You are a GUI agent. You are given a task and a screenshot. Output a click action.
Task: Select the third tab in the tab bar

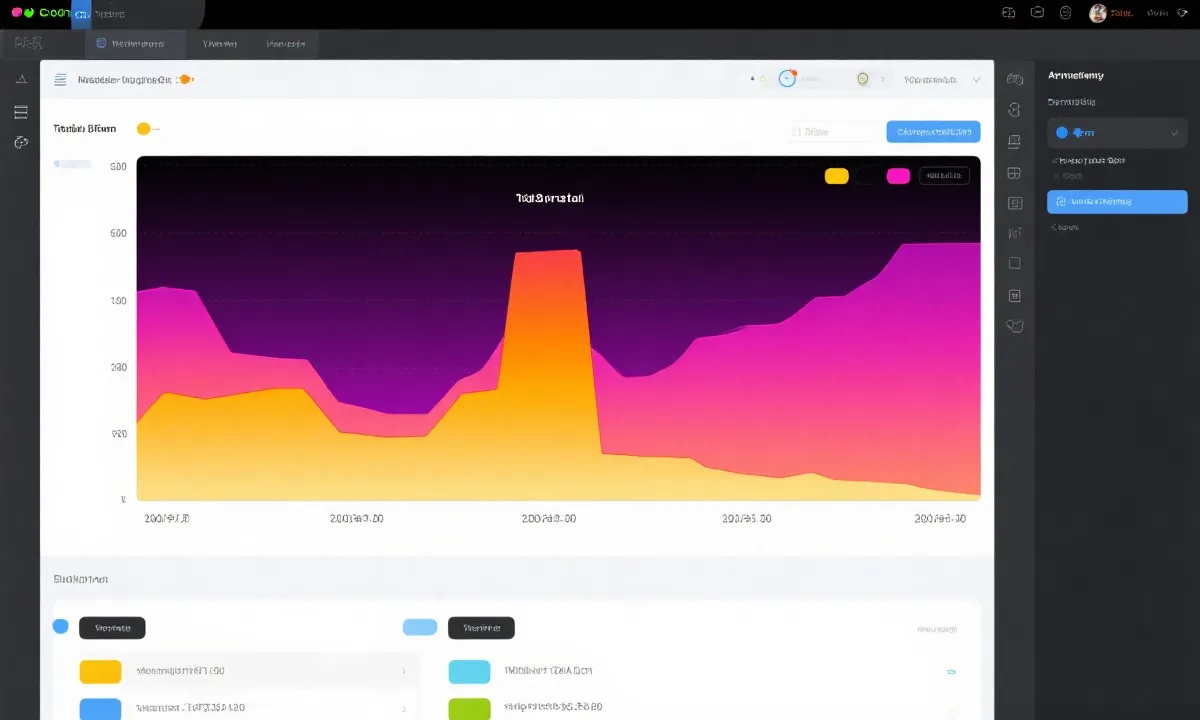(x=285, y=44)
